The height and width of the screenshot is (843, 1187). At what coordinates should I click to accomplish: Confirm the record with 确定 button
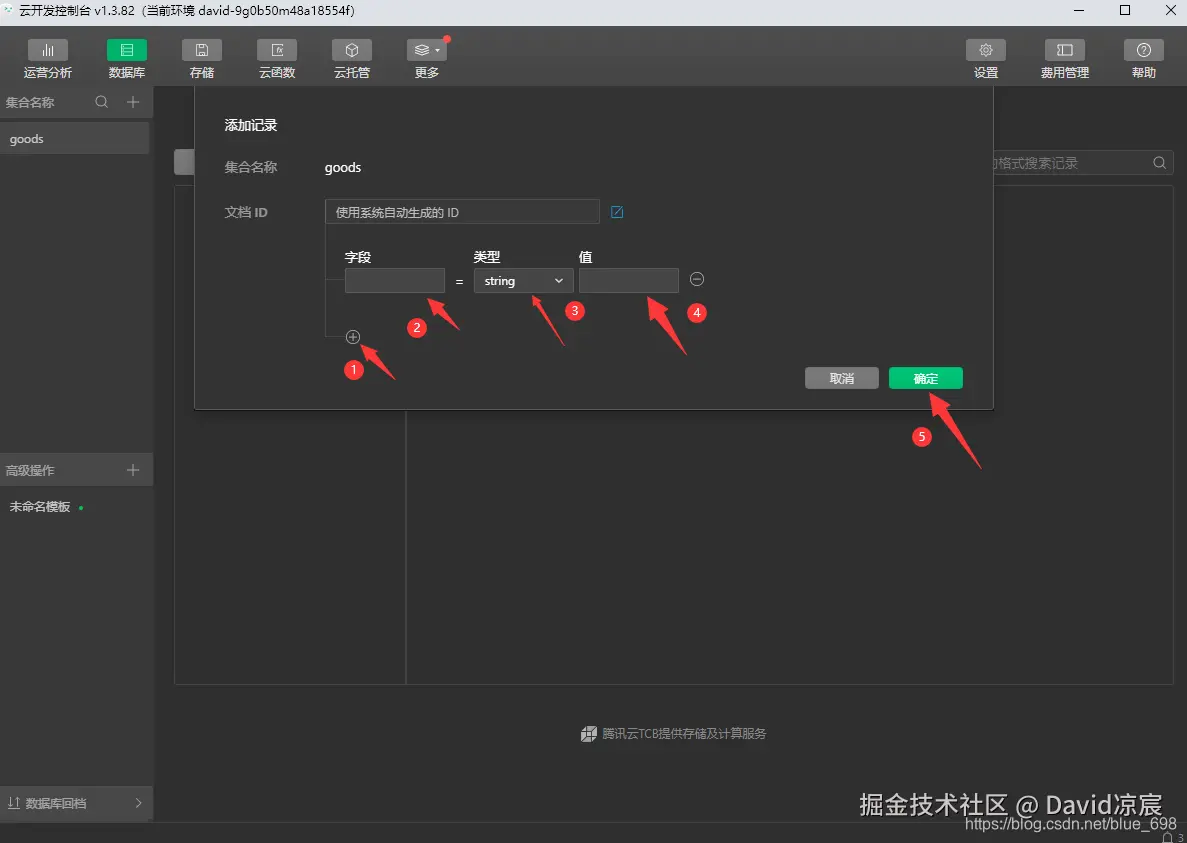tap(925, 378)
